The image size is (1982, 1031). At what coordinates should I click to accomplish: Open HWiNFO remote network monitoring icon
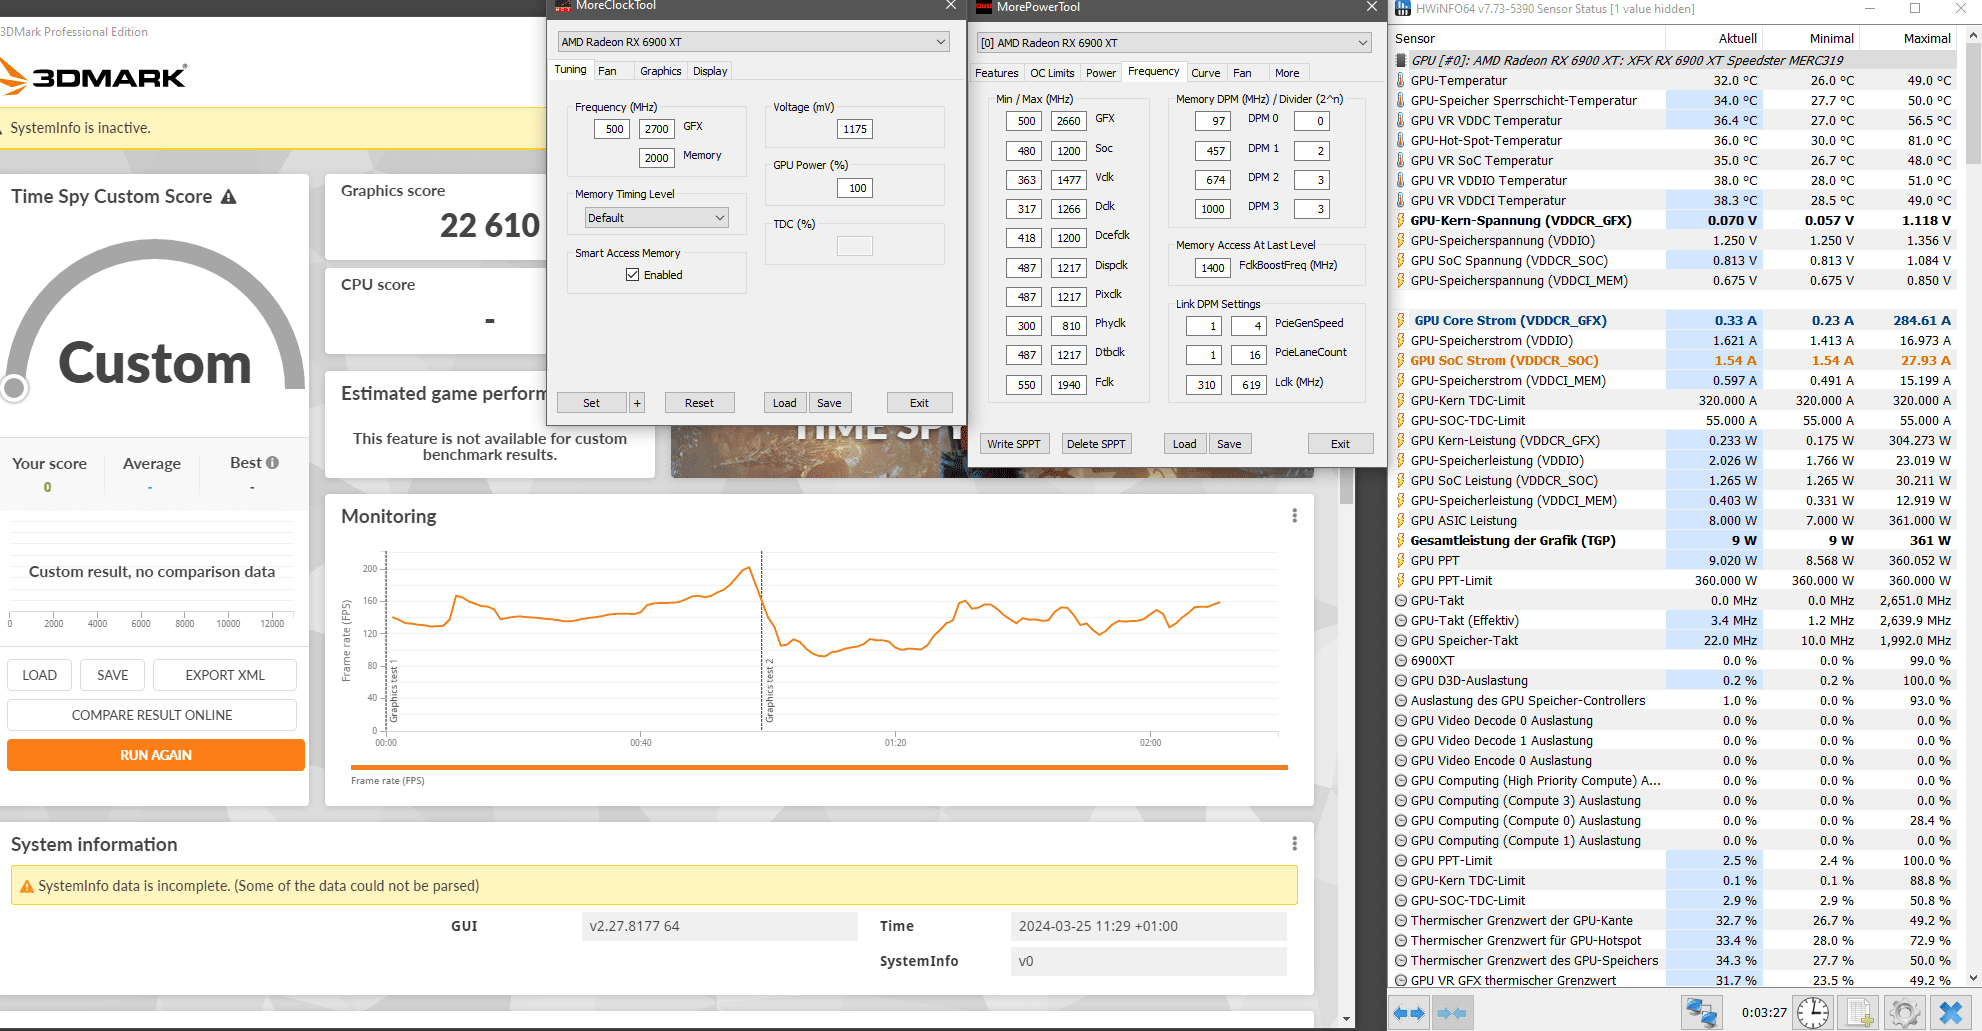1701,1013
